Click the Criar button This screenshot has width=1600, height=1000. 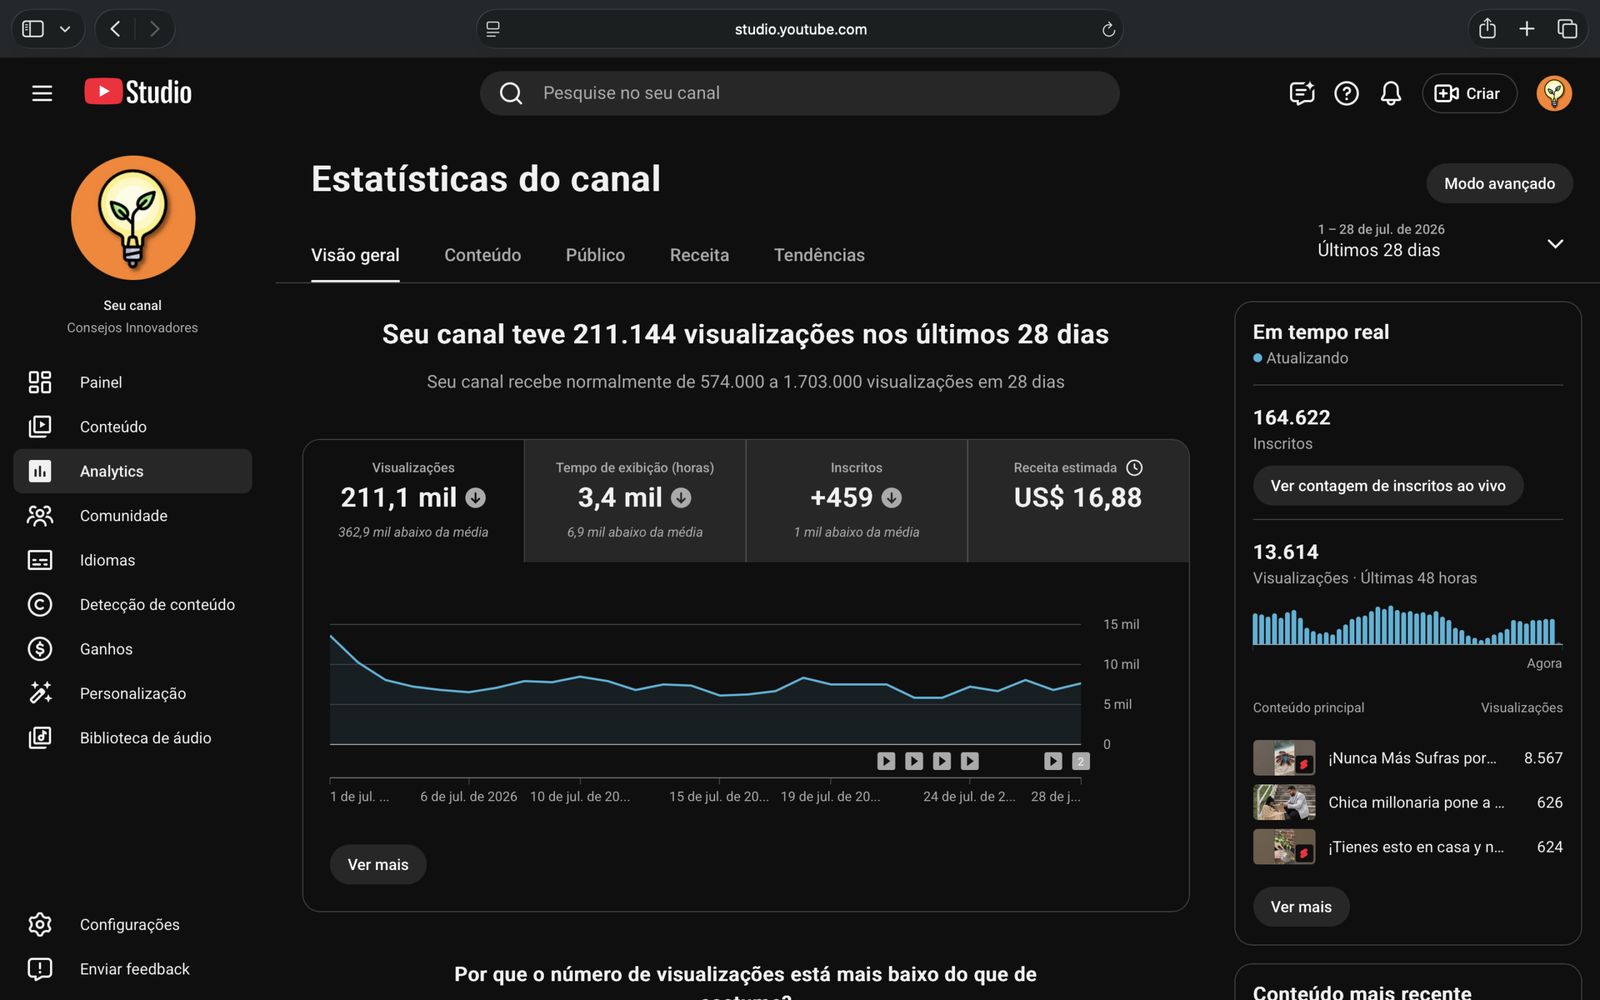click(x=1469, y=93)
